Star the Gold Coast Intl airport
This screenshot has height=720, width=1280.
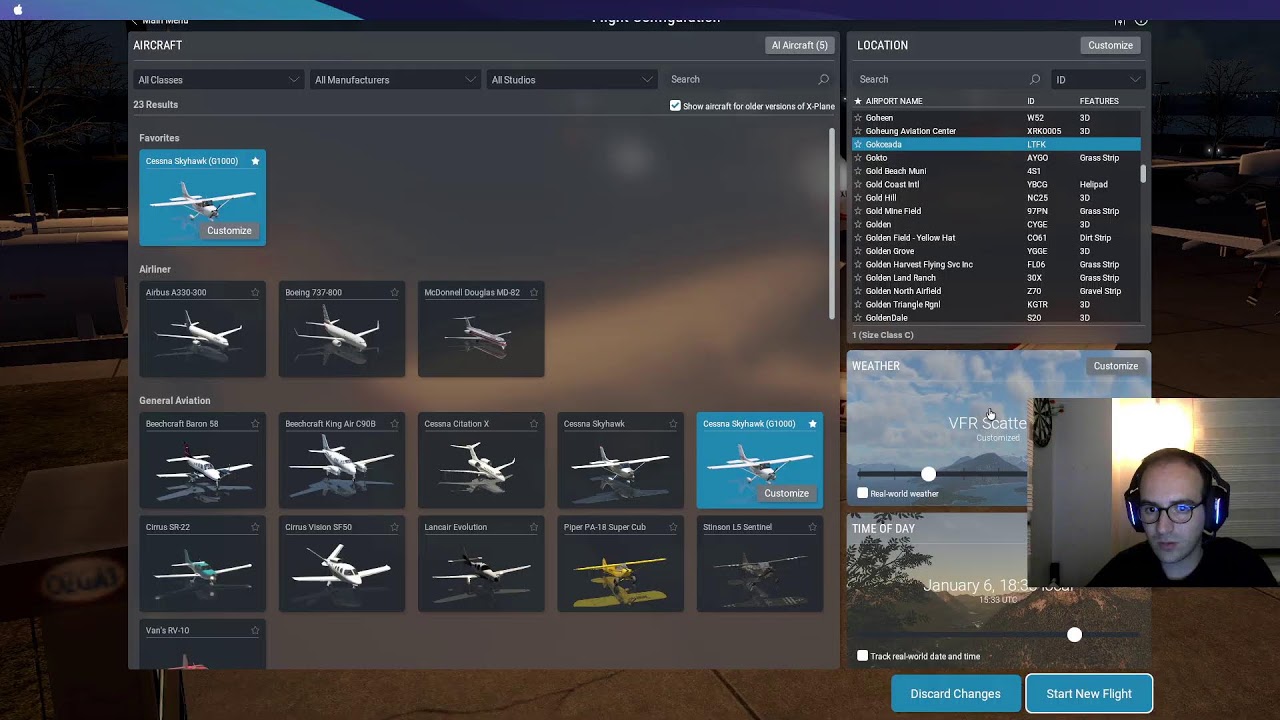click(x=857, y=185)
